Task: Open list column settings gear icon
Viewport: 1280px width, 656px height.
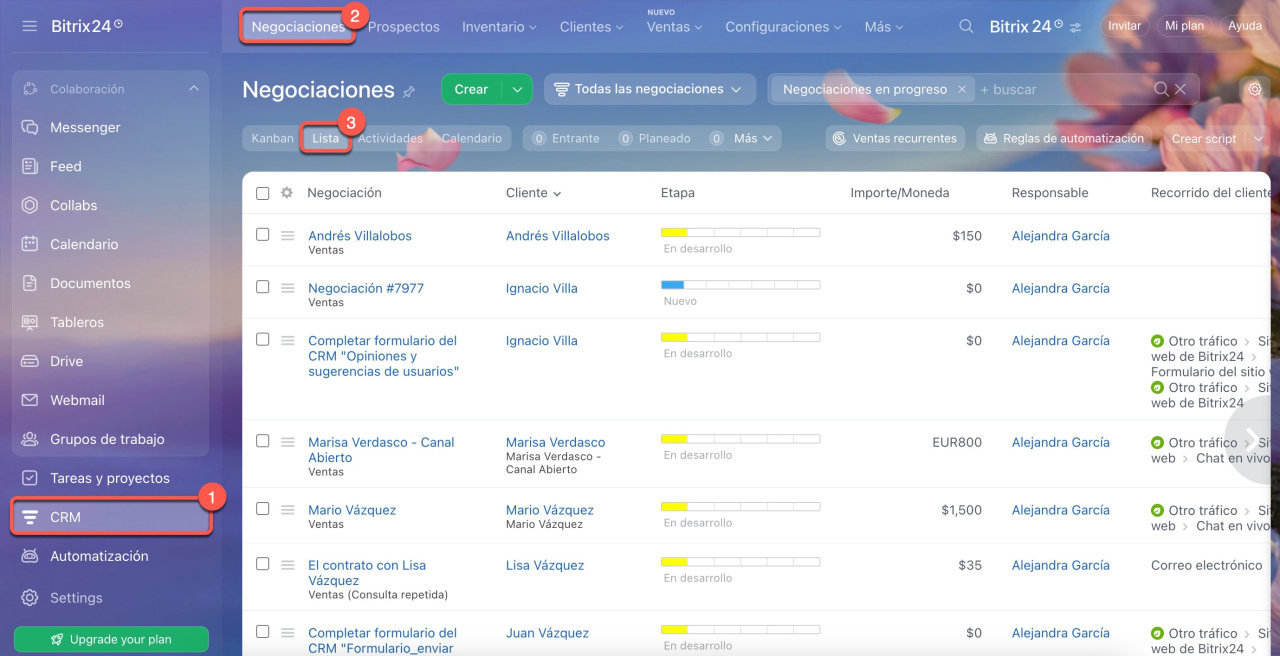Action: coord(287,193)
